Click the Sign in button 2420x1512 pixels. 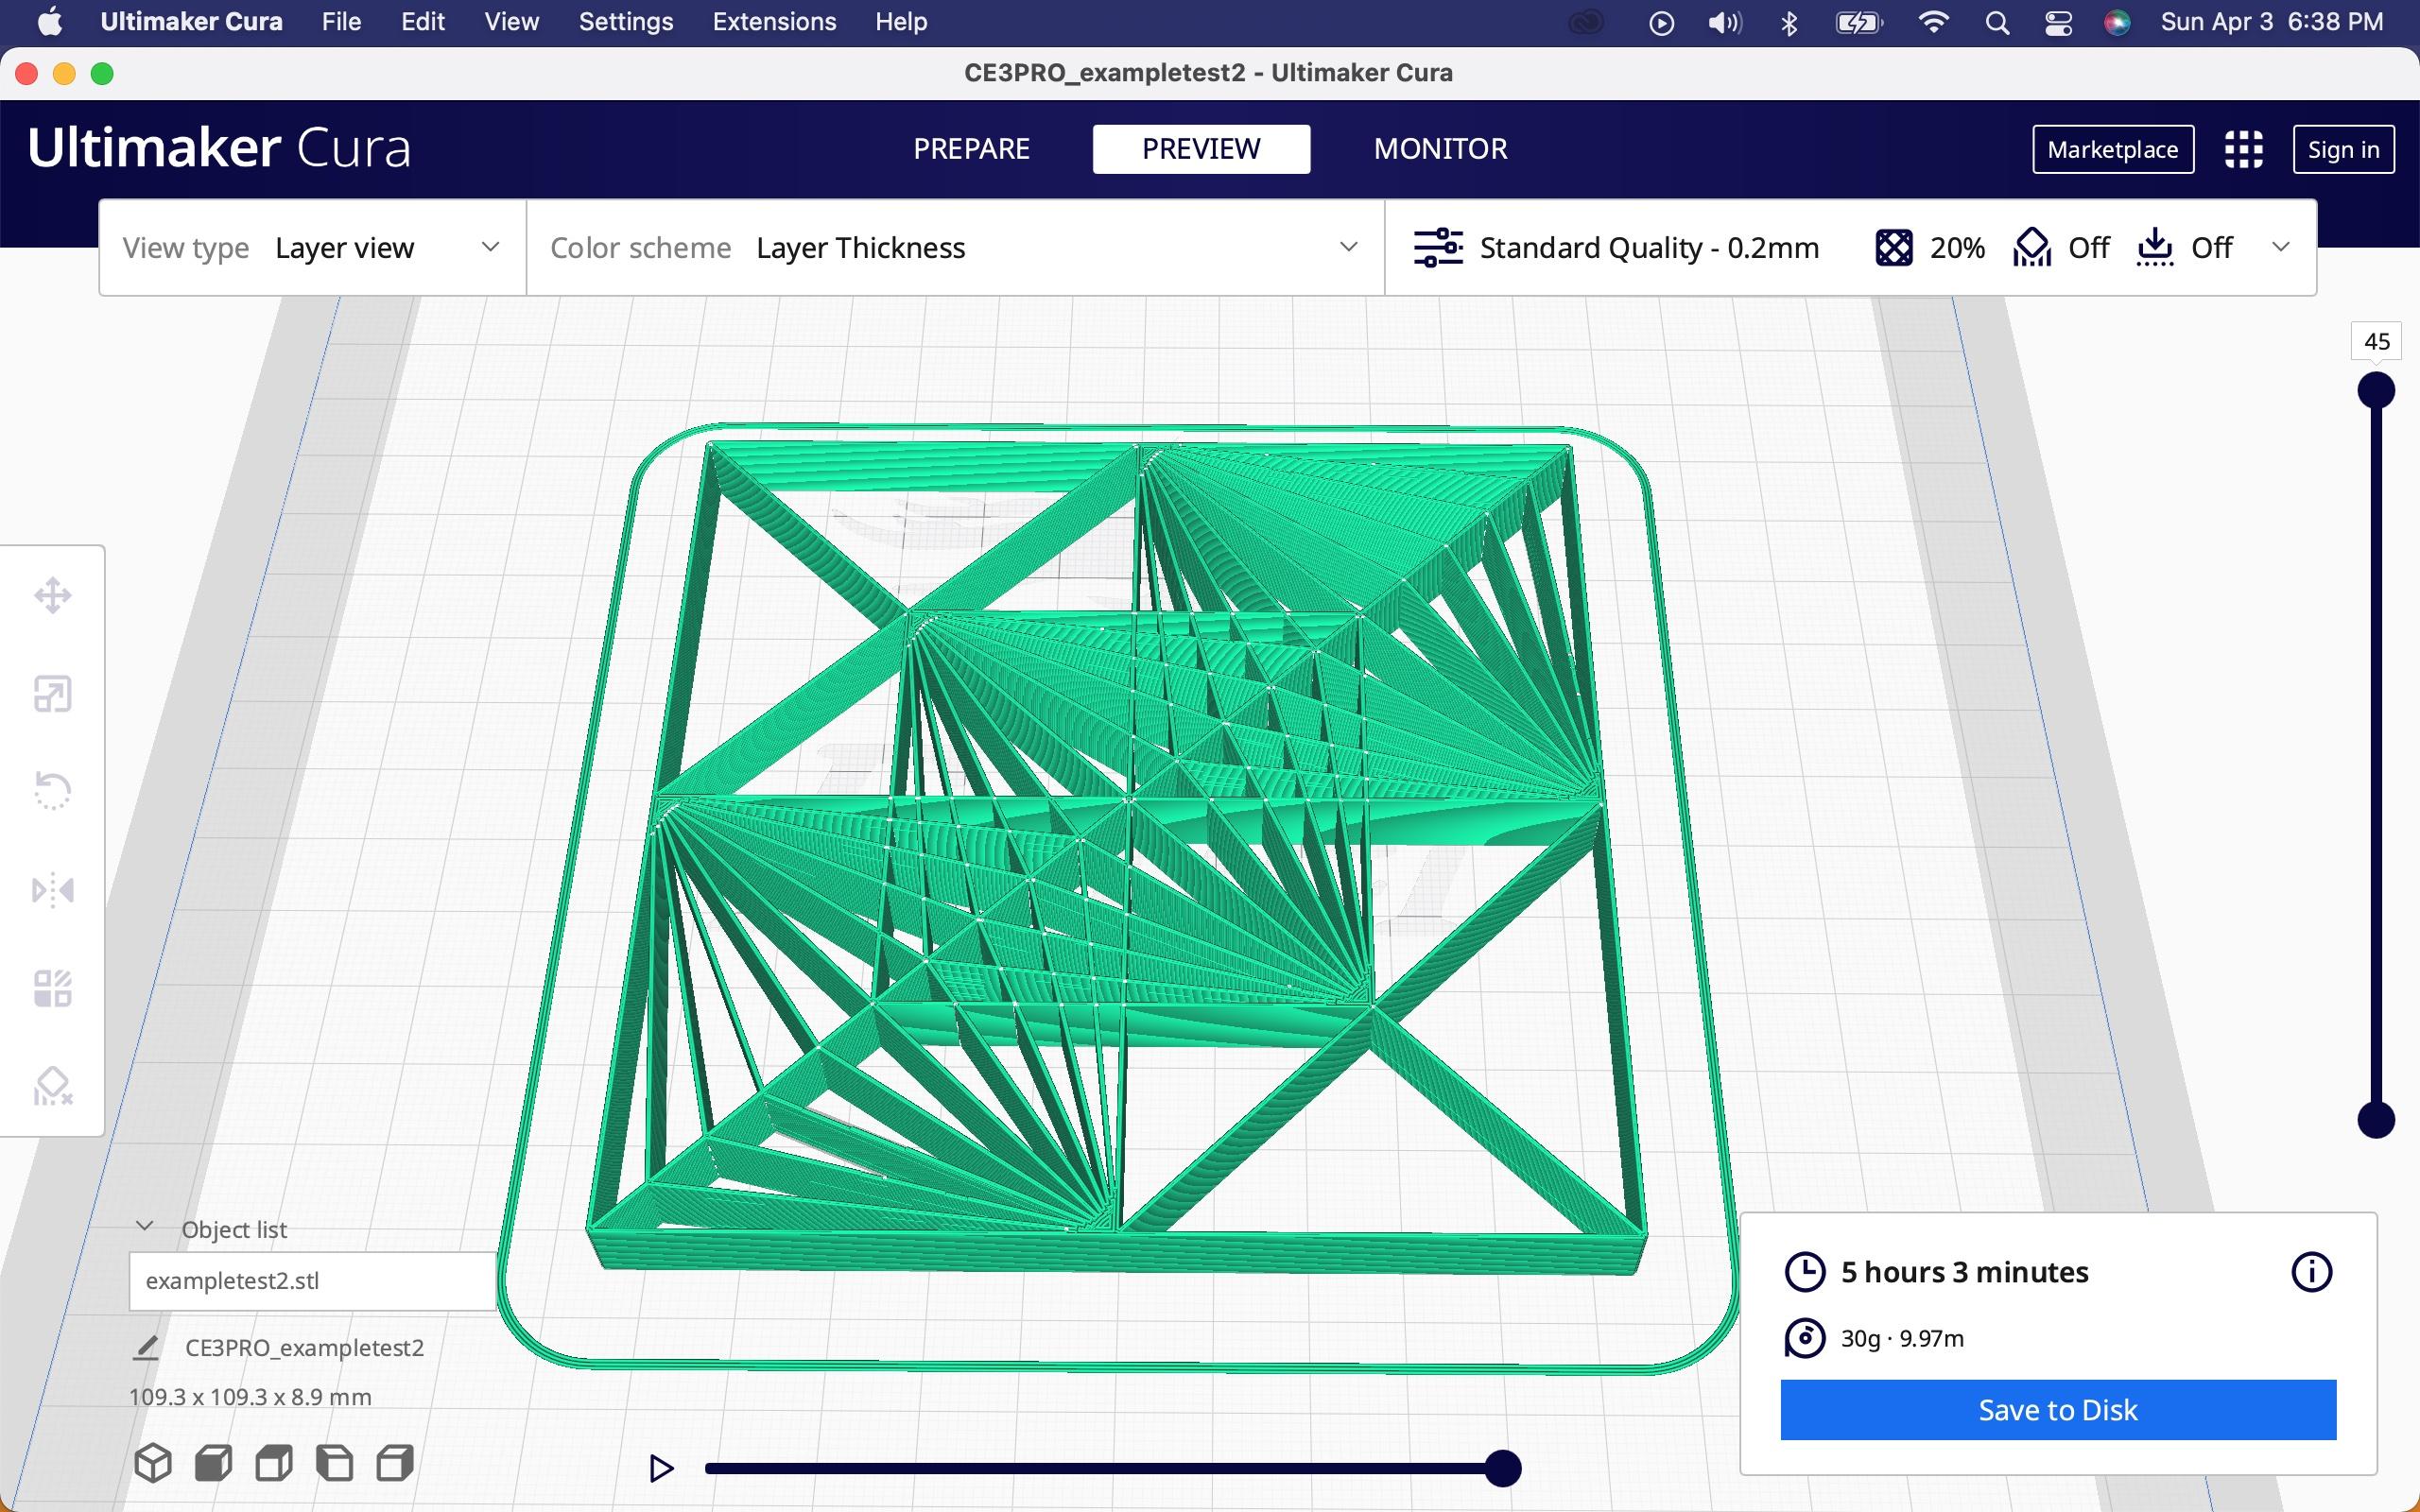tap(2343, 149)
